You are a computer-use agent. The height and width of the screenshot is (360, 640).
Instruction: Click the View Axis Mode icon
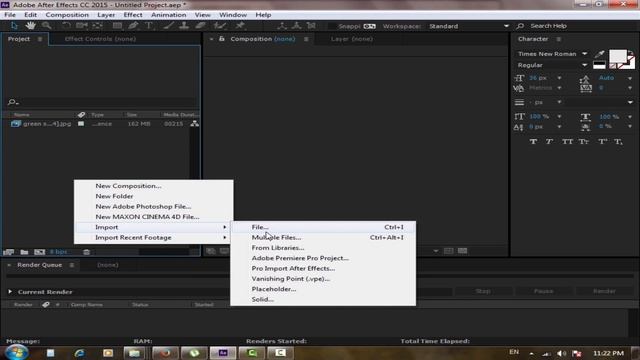click(x=311, y=26)
